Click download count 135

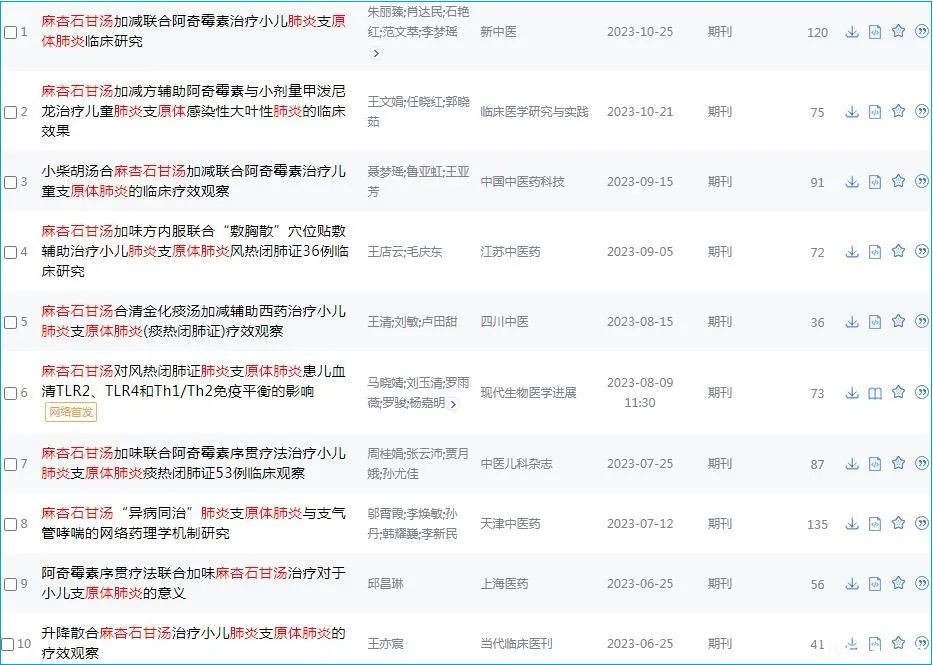817,525
